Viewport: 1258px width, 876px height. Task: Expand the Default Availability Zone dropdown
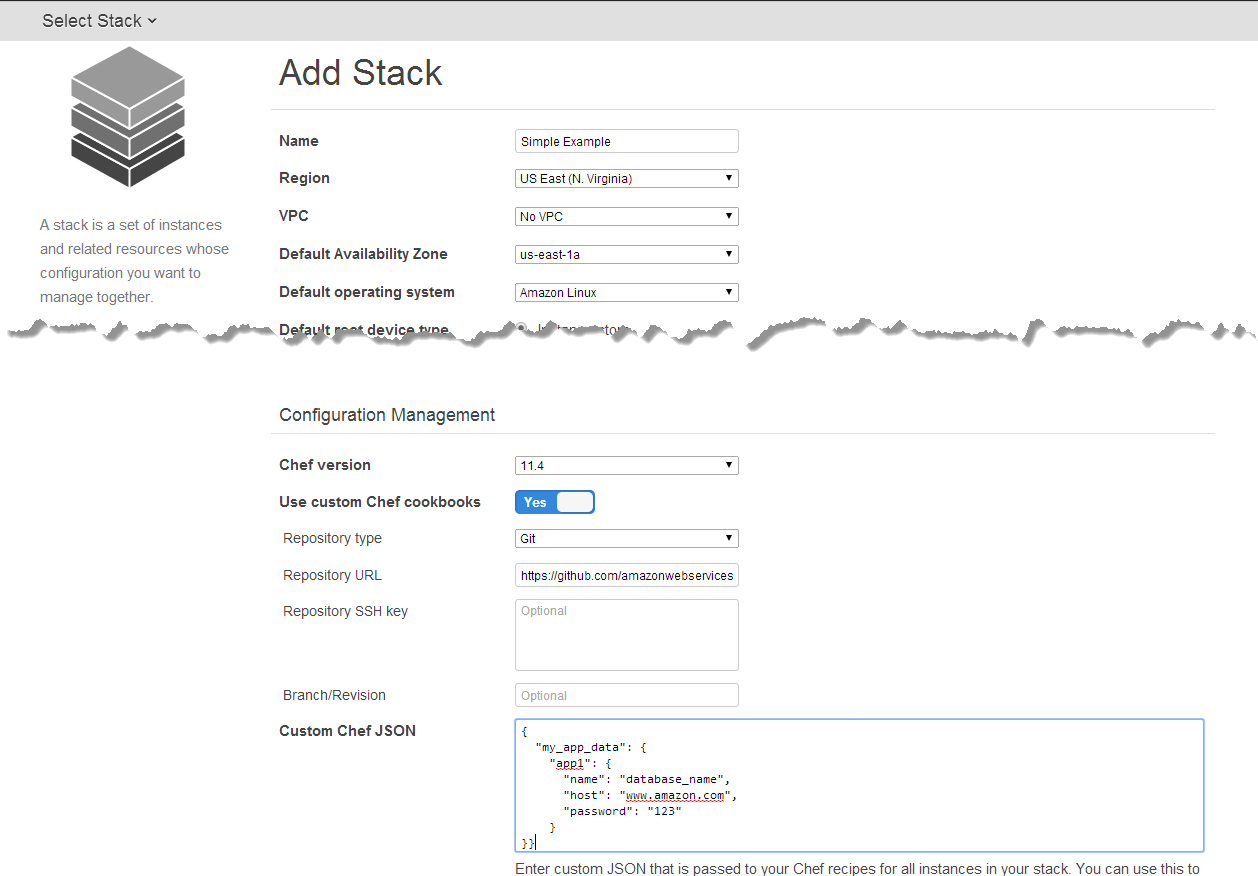tap(626, 254)
